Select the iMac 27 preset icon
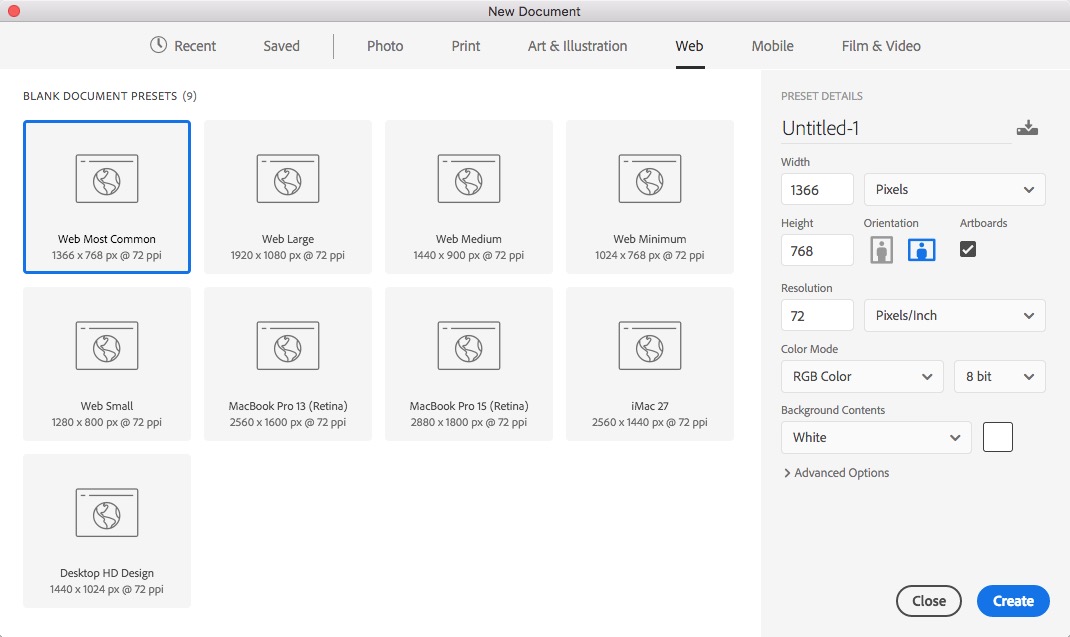 click(650, 346)
